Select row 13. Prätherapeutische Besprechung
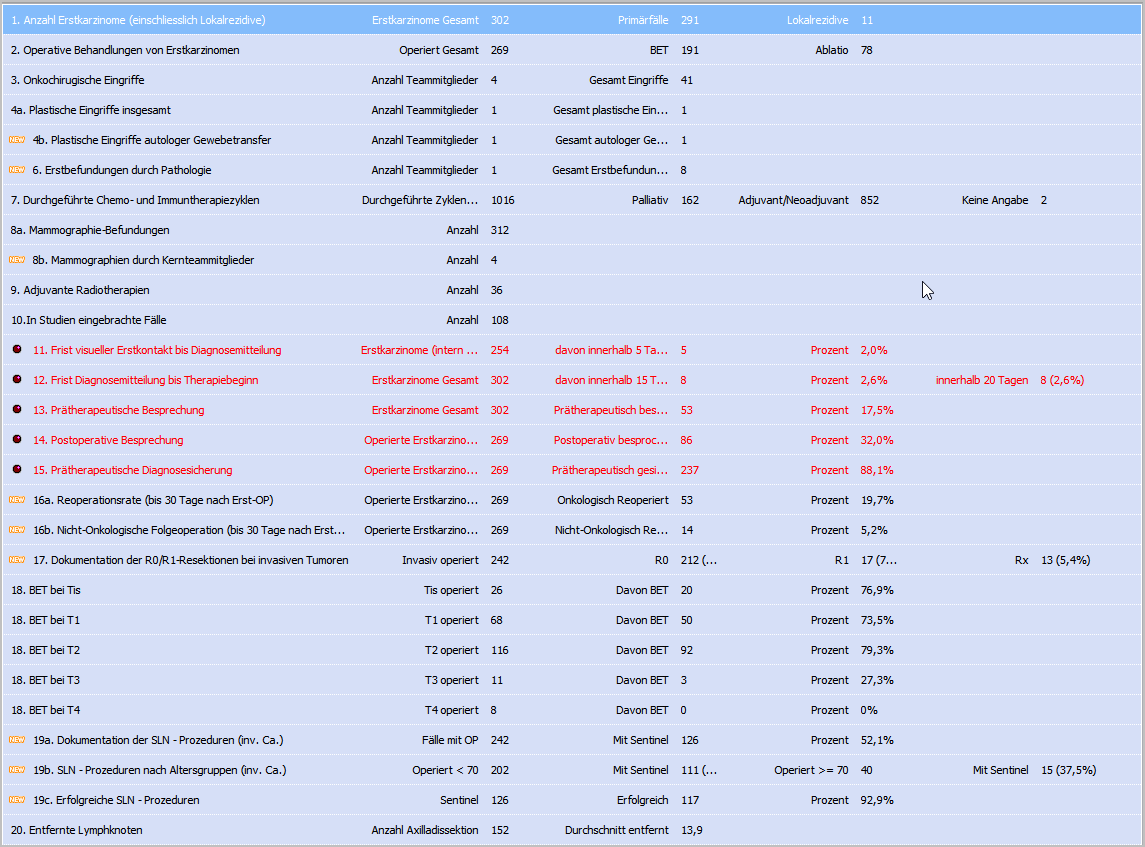 pos(571,410)
